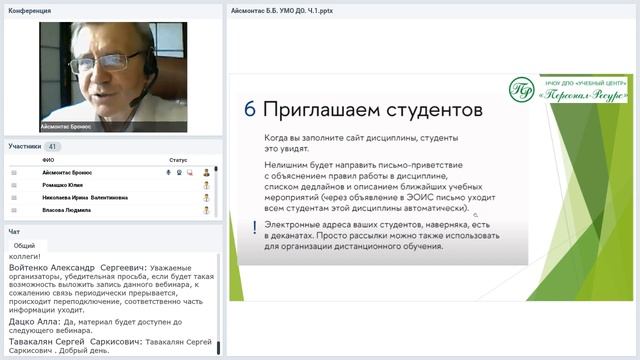Select participant name 'Власова Людмила'

[67, 210]
